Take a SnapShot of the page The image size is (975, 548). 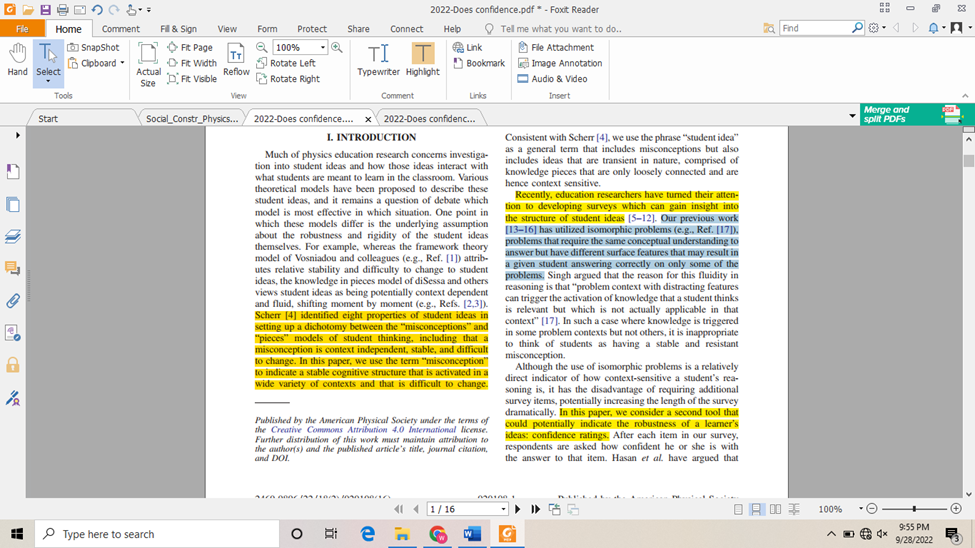93,47
